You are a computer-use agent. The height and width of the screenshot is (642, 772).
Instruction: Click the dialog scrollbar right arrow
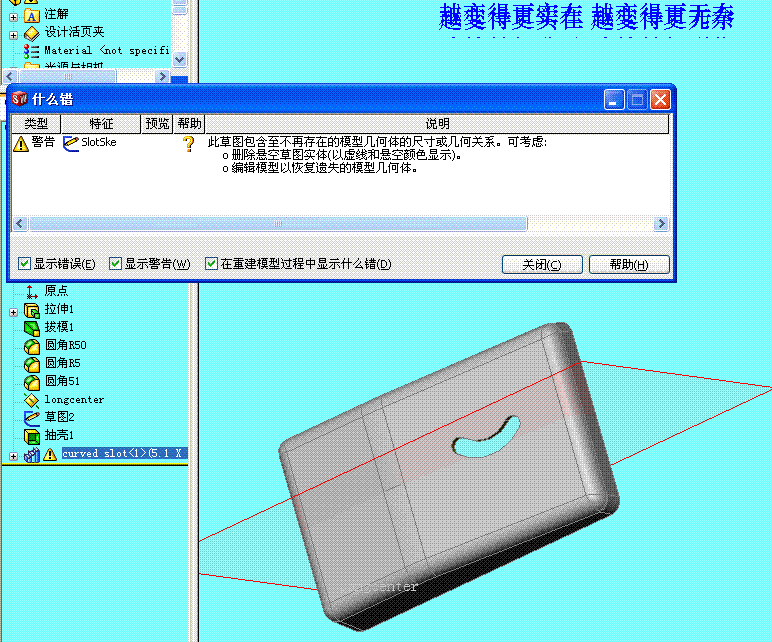pyautogui.click(x=661, y=224)
